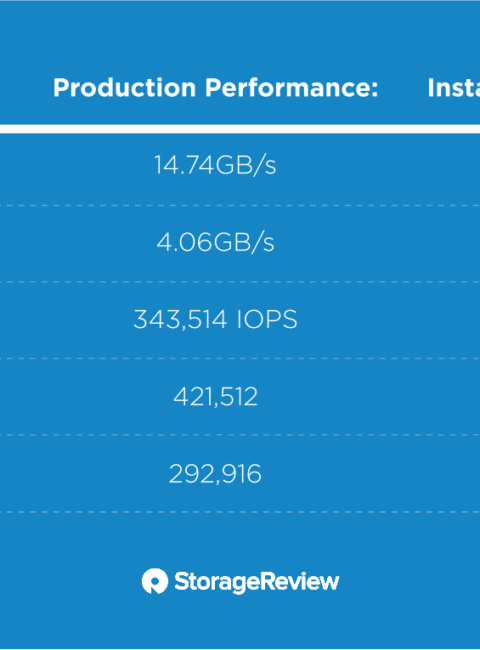Viewport: 480px width, 650px height.
Task: Click the 421,512 value cell
Action: [215, 396]
